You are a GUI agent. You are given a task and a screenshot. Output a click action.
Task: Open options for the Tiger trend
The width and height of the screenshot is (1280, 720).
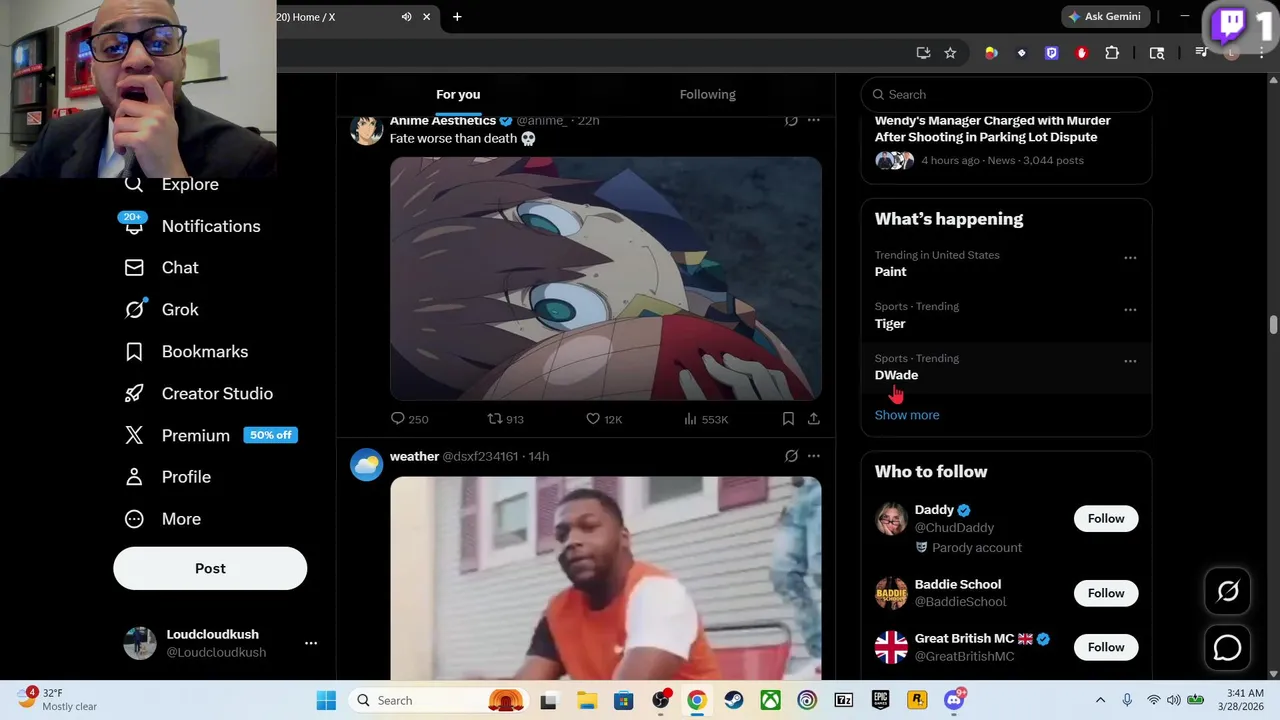(x=1130, y=310)
